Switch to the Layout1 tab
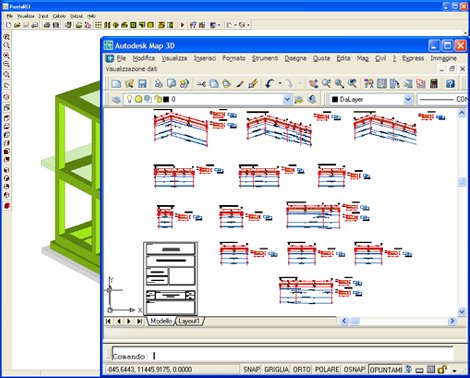The width and height of the screenshot is (470, 378). tap(189, 321)
